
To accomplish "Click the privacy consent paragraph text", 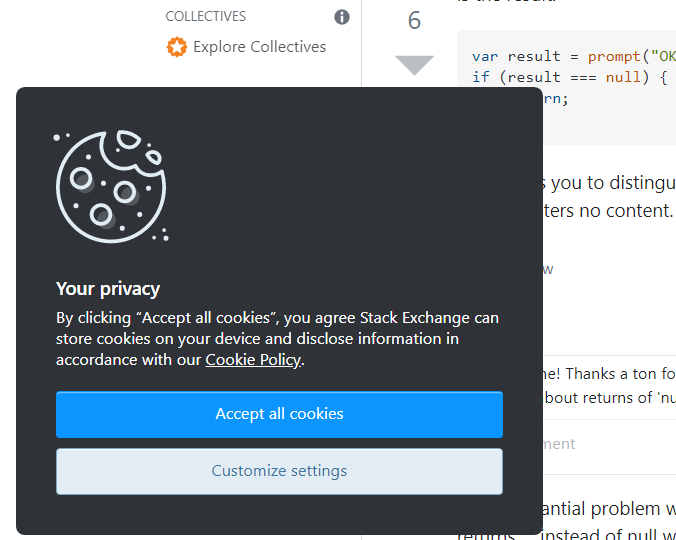I will (277, 339).
